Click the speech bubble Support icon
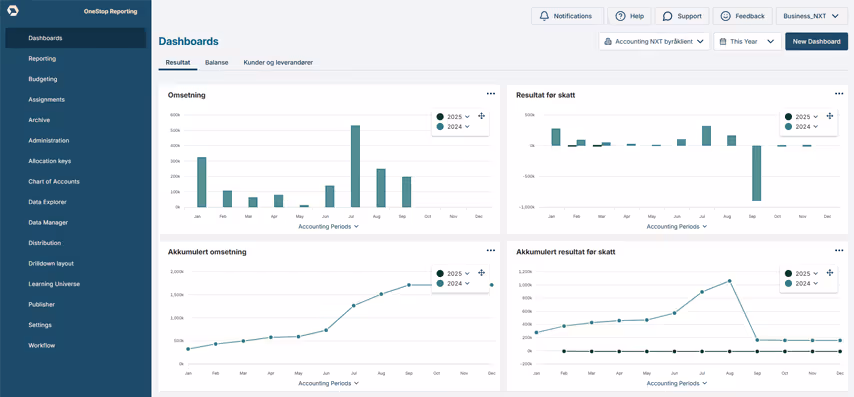 pos(667,16)
